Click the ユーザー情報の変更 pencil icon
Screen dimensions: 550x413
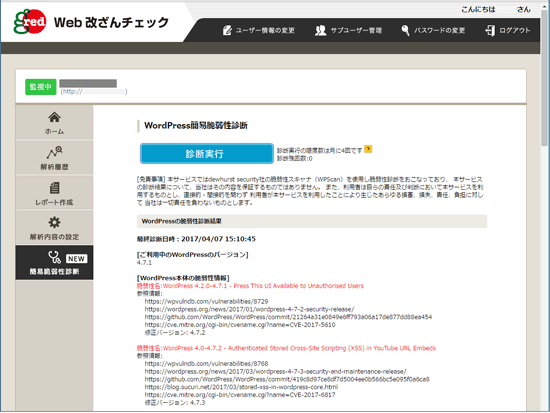(227, 31)
